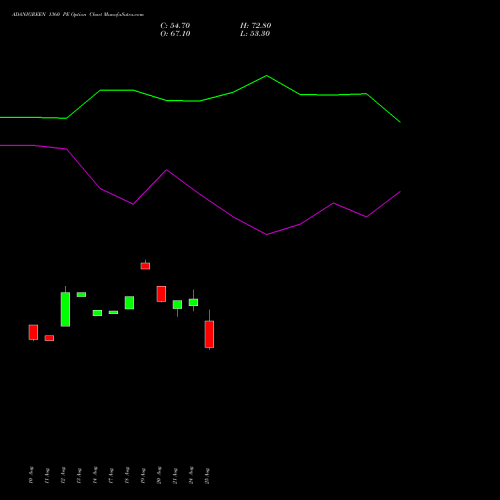
Task: Click the close value C: 54.70
Action: [x=175, y=26]
